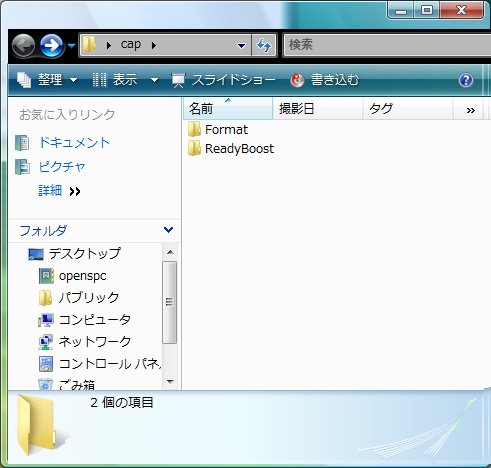Open the 整理 organize dropdown menu
Screen dimensions: 491x468
(47, 80)
